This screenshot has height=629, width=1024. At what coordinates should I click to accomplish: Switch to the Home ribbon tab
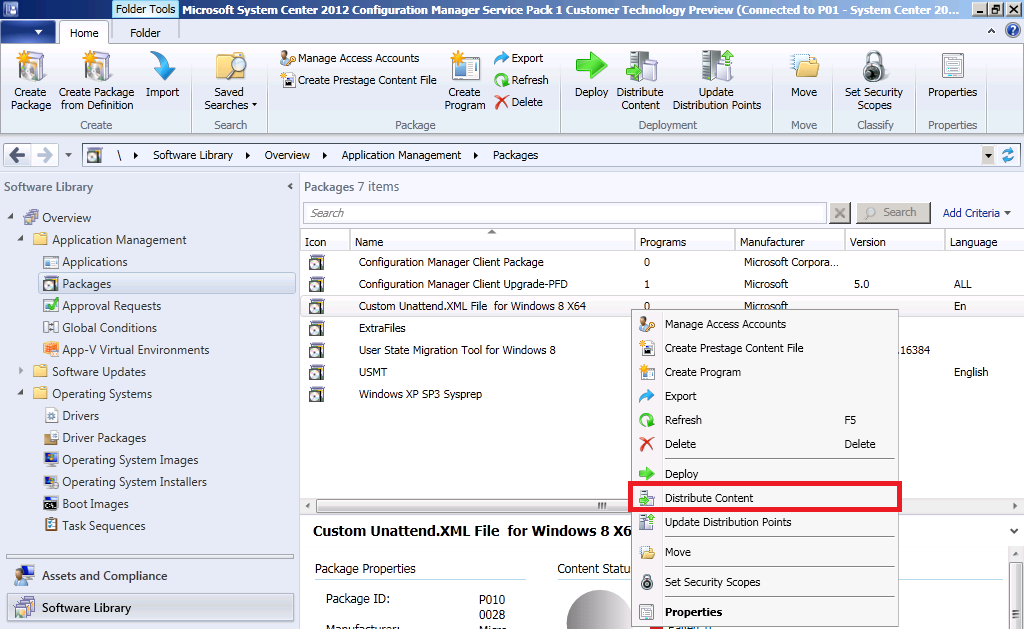point(84,33)
